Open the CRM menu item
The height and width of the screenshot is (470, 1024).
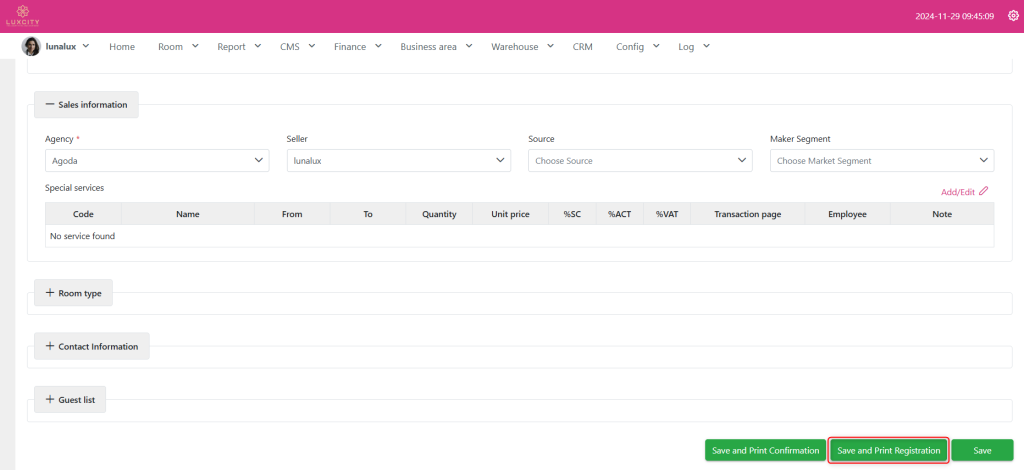point(583,47)
